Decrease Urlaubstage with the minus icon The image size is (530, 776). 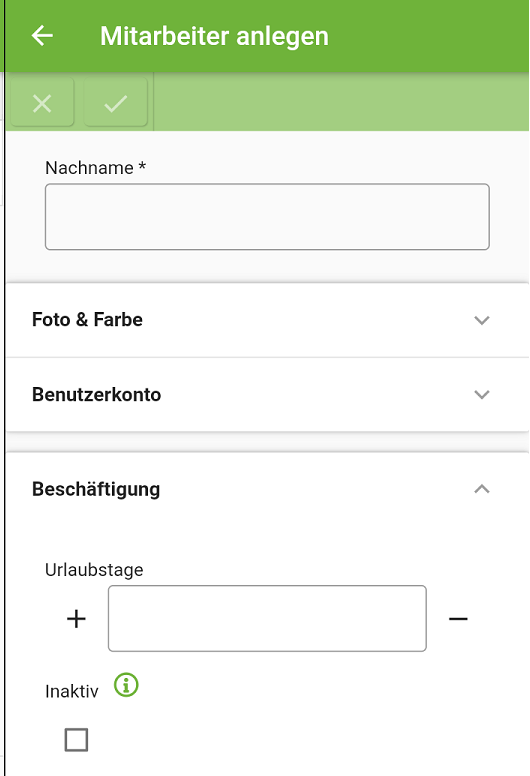[x=458, y=619]
